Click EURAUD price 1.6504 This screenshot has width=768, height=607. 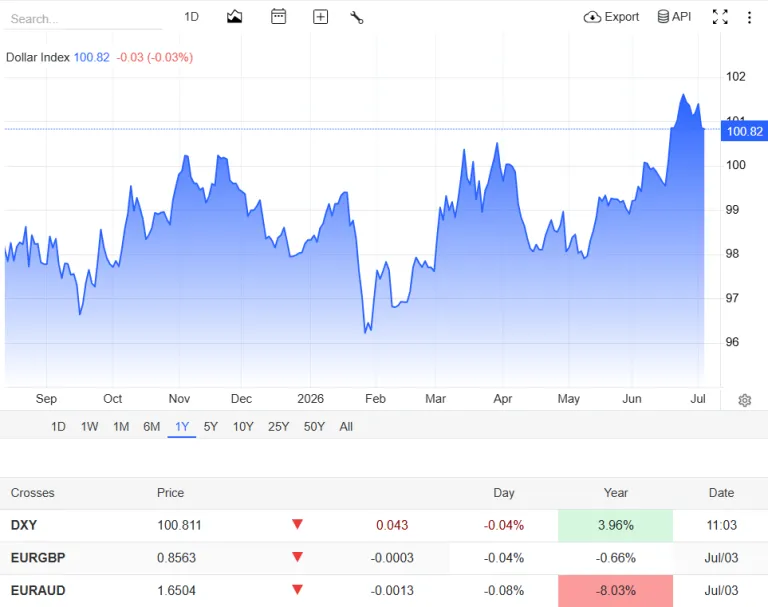click(x=176, y=590)
